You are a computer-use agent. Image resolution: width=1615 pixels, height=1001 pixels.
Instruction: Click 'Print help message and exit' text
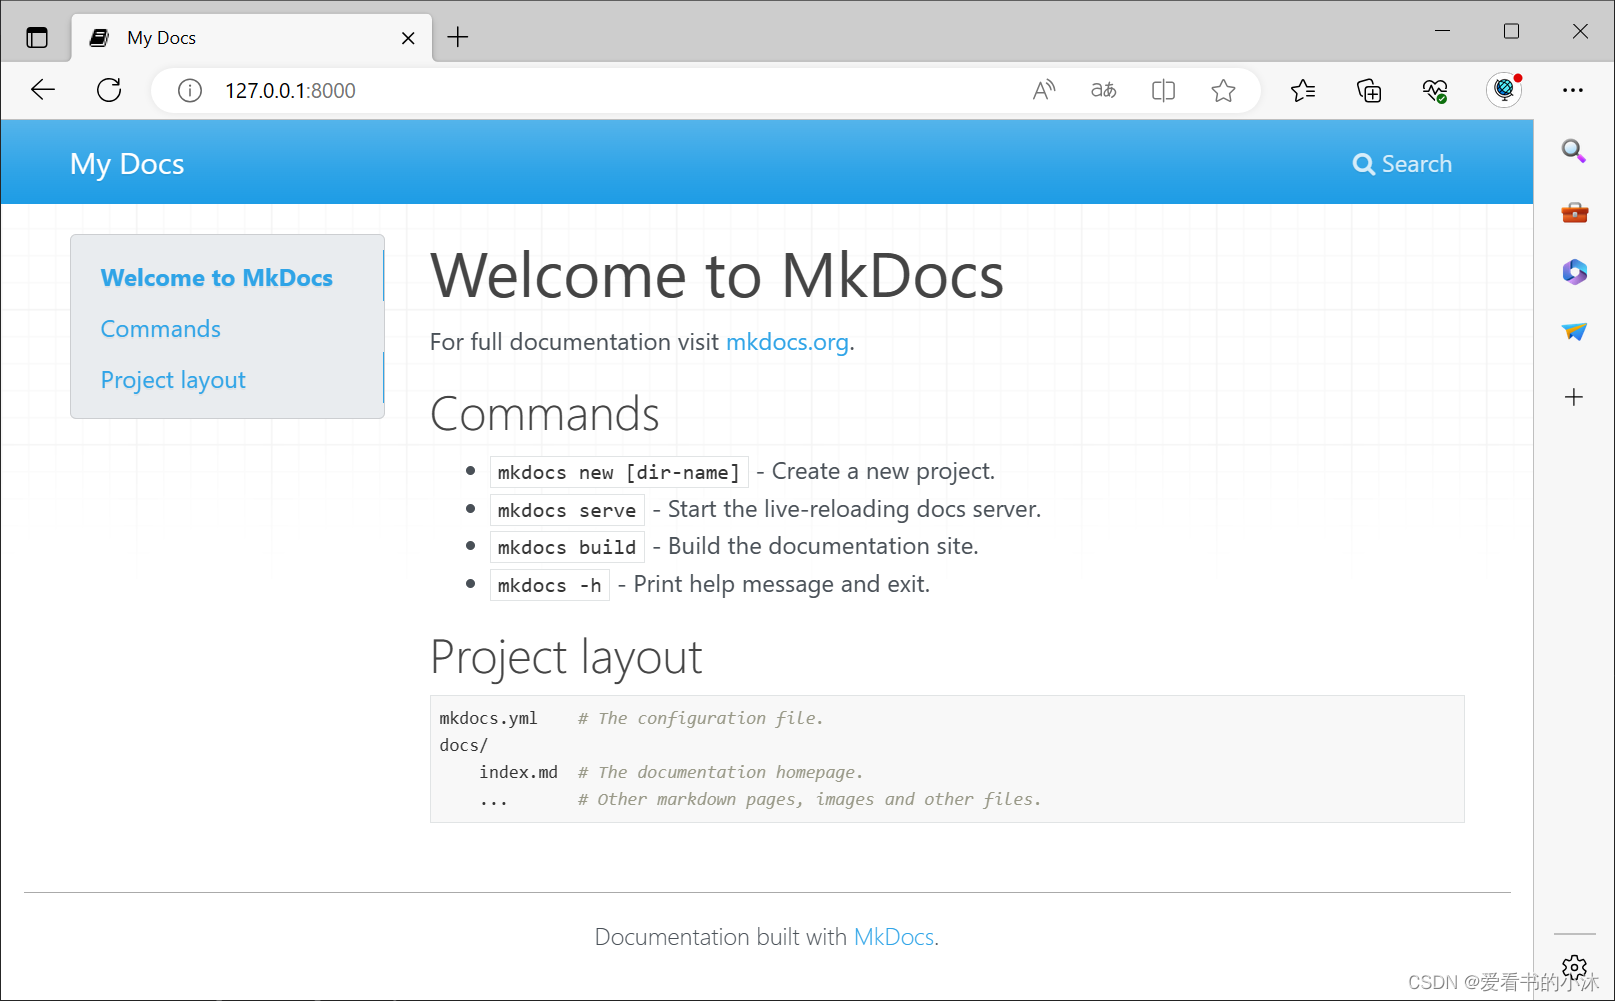point(780,584)
